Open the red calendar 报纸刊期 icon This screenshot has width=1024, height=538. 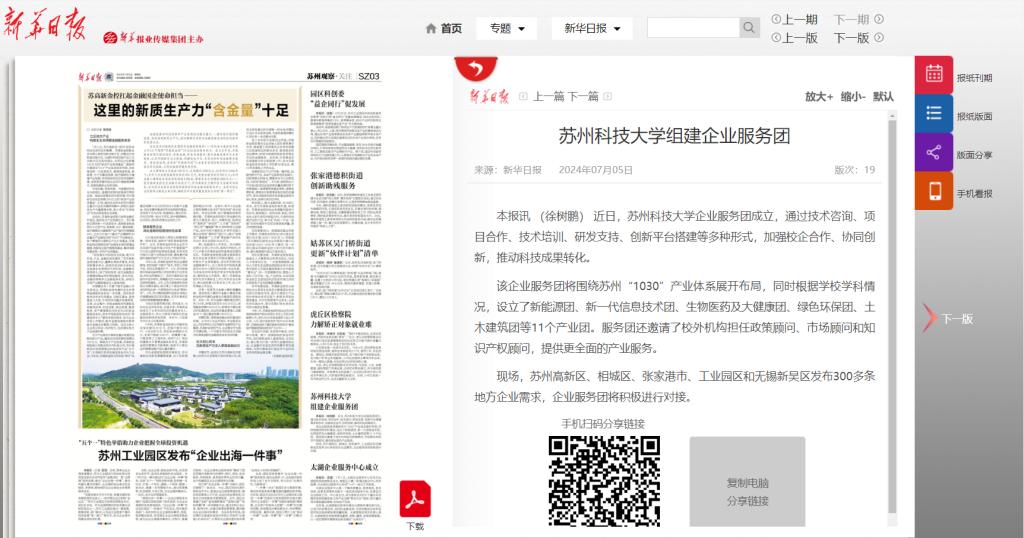click(x=934, y=74)
